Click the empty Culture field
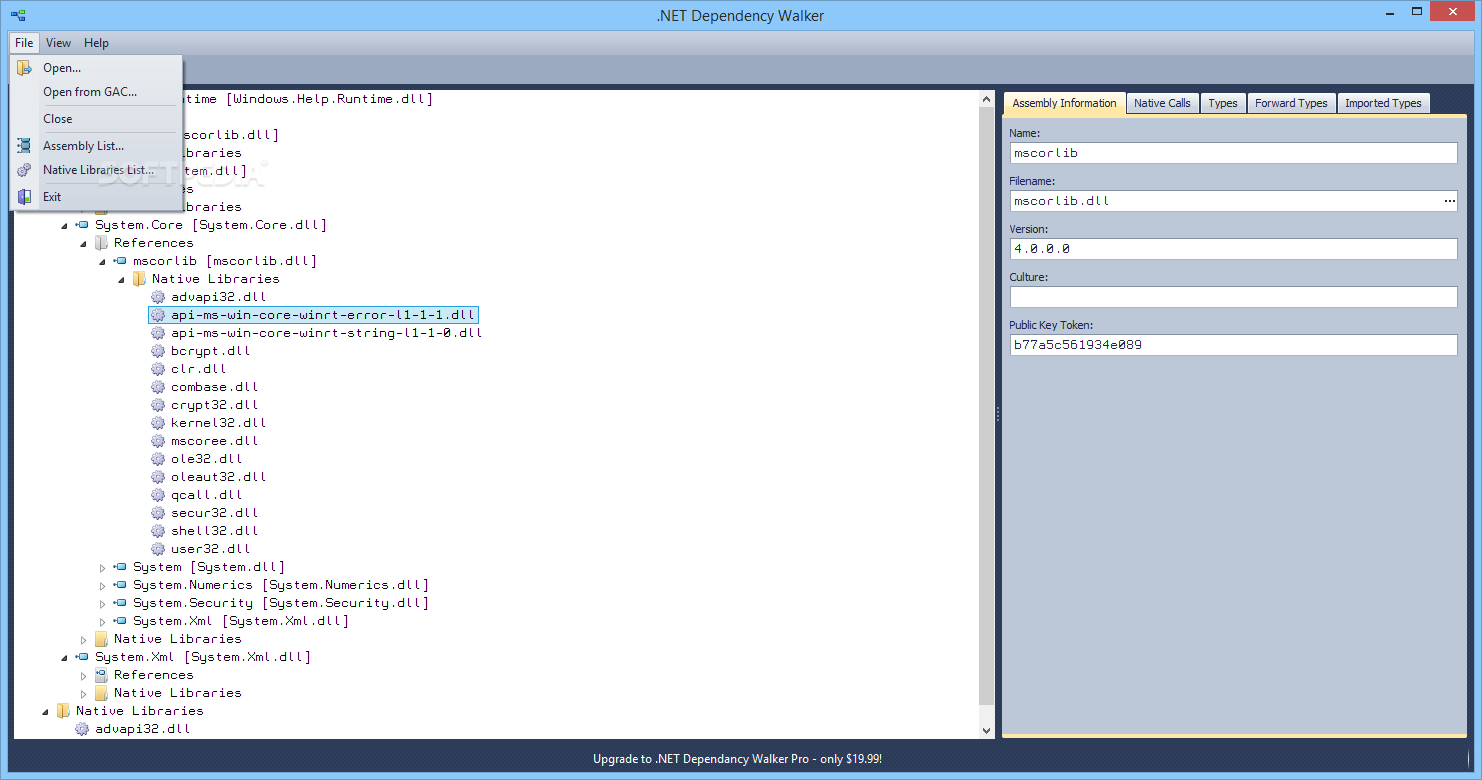This screenshot has height=780, width=1482. pyautogui.click(x=1233, y=297)
